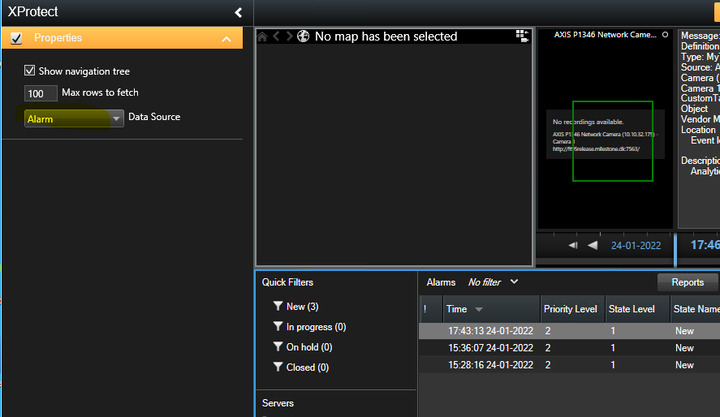Open the Alarm data source dropdown
This screenshot has height=417, width=720.
coord(73,118)
